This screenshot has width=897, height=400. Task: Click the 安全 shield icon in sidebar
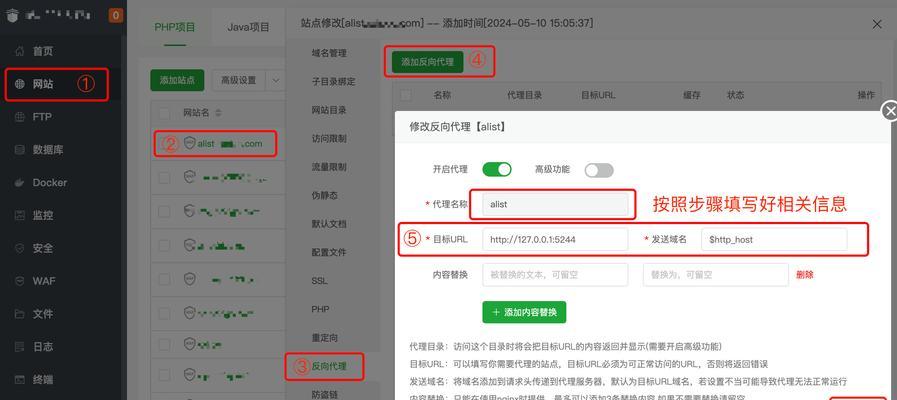pyautogui.click(x=20, y=248)
